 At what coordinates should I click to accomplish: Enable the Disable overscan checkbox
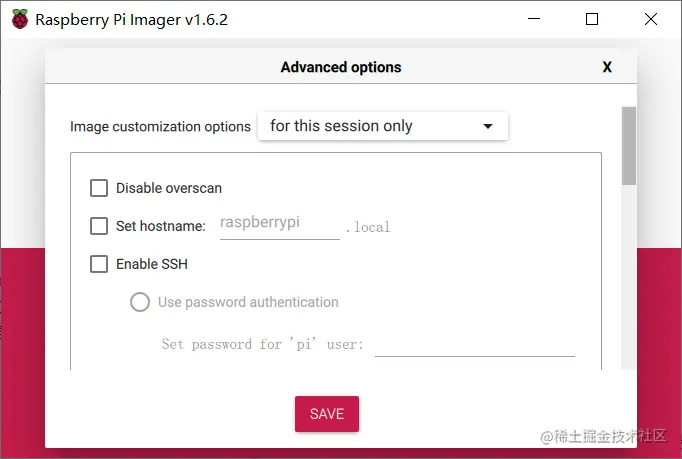(99, 188)
